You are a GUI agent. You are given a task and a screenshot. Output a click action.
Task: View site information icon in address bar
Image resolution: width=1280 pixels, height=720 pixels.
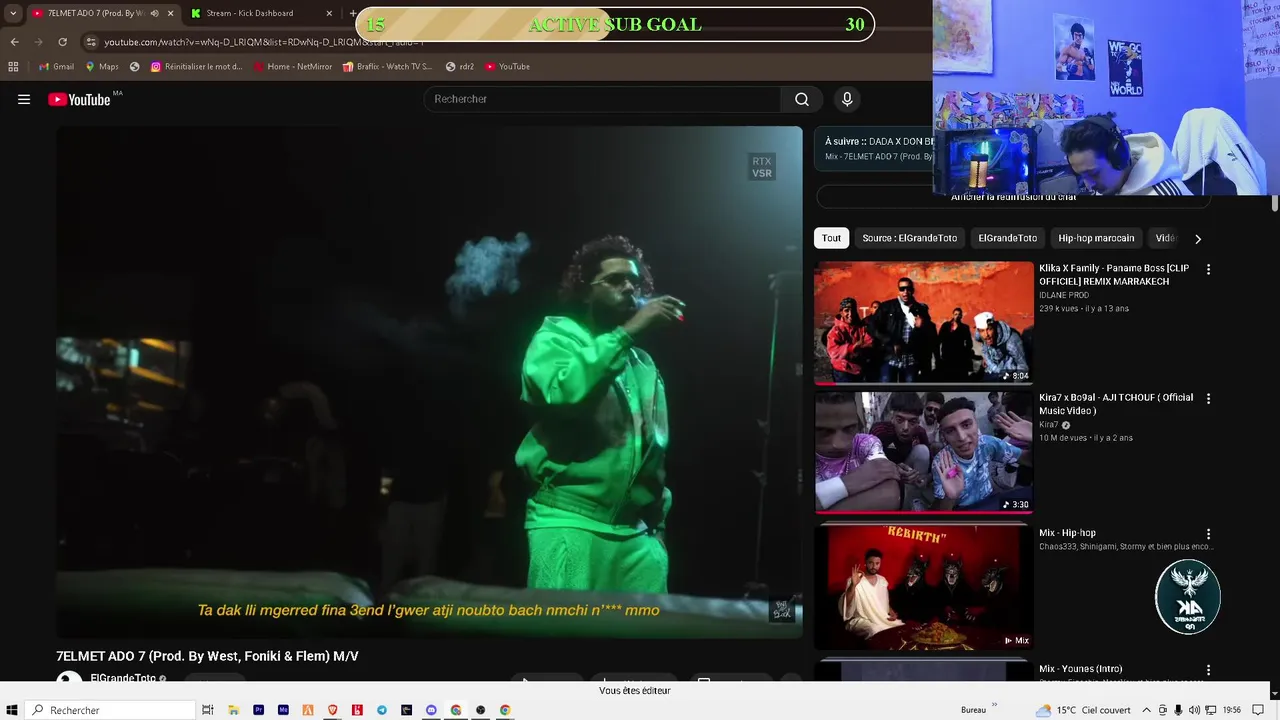click(91, 42)
